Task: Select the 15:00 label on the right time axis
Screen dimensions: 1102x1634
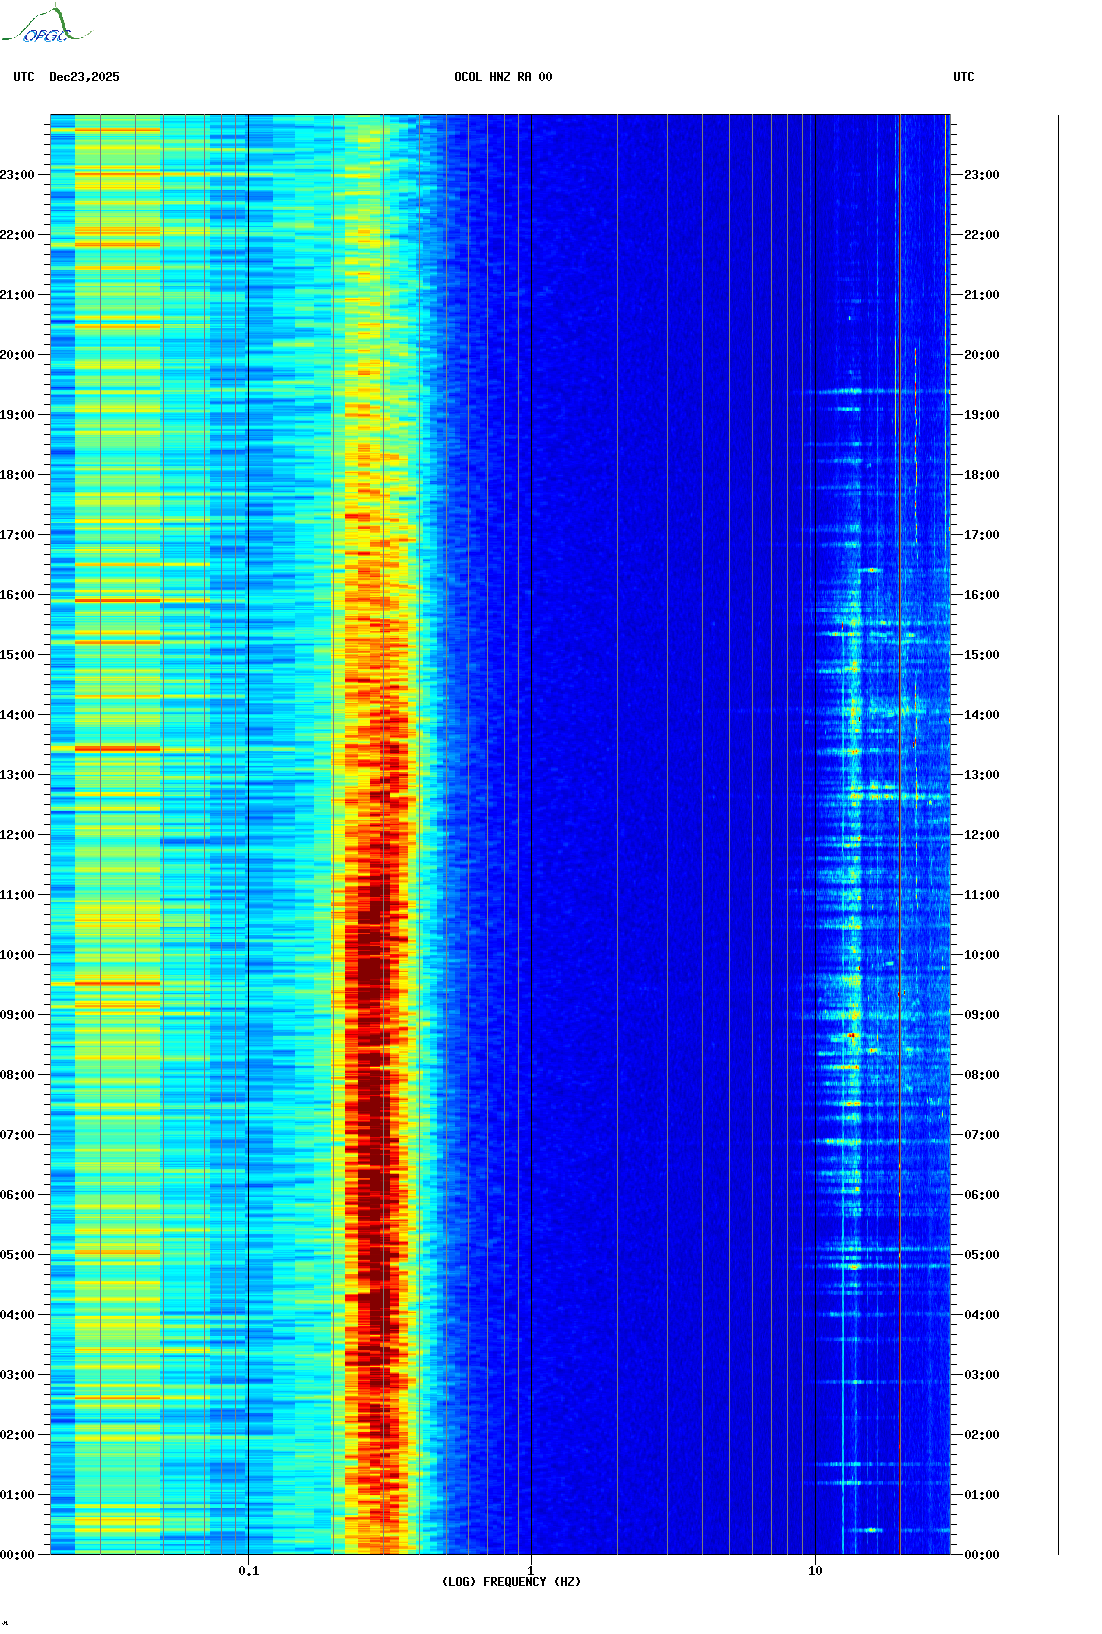Action: pos(981,655)
